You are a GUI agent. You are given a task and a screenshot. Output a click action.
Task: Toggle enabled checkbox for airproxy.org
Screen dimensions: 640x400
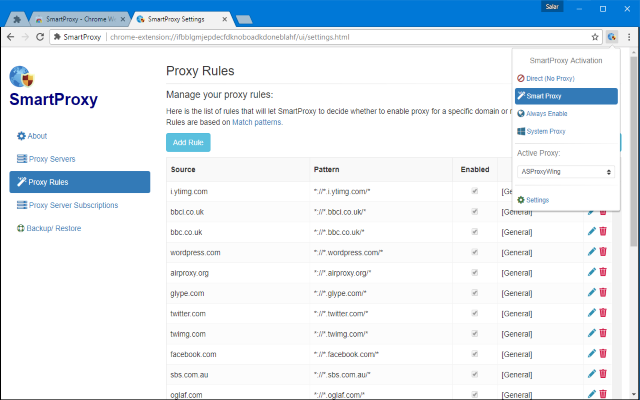[475, 273]
